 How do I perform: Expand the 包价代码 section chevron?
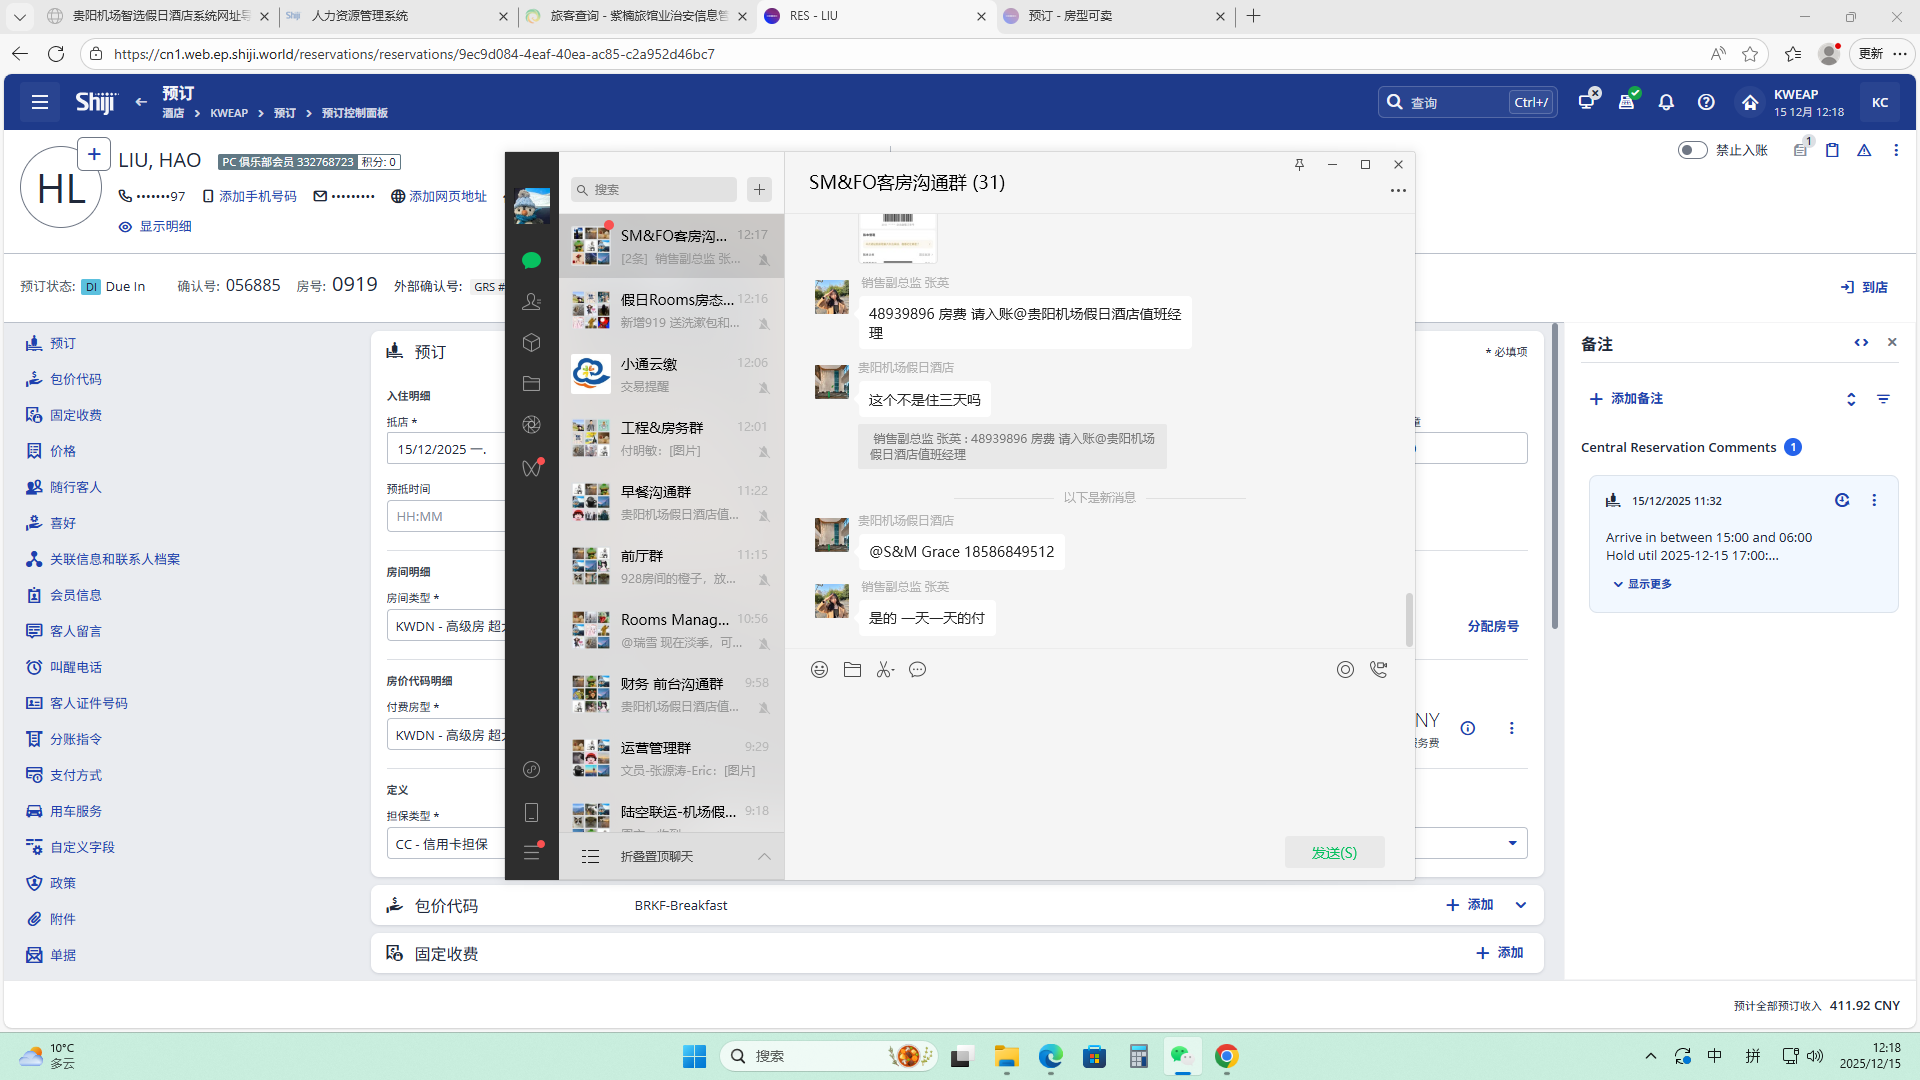1521,905
